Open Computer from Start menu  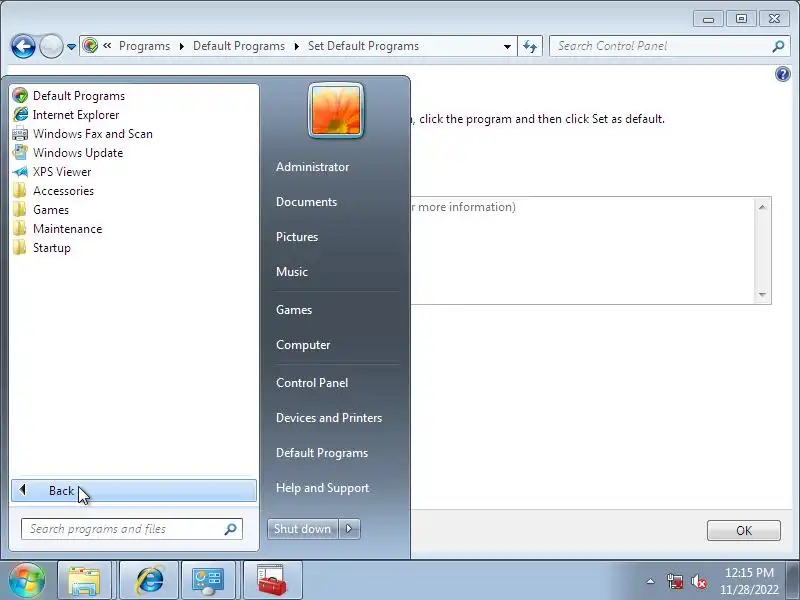[303, 345]
